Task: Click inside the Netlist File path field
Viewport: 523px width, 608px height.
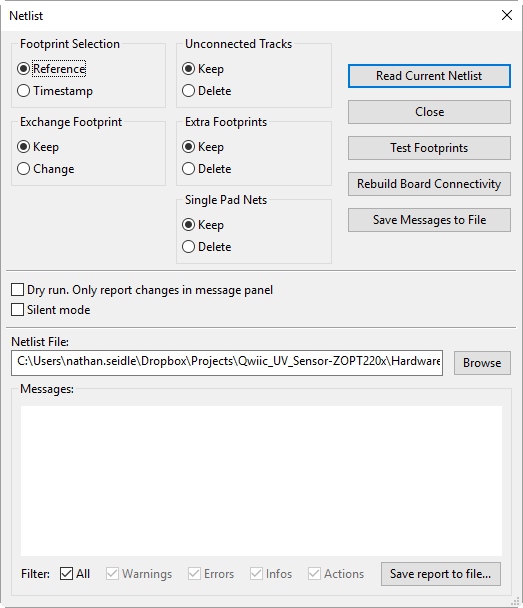Action: tap(227, 363)
